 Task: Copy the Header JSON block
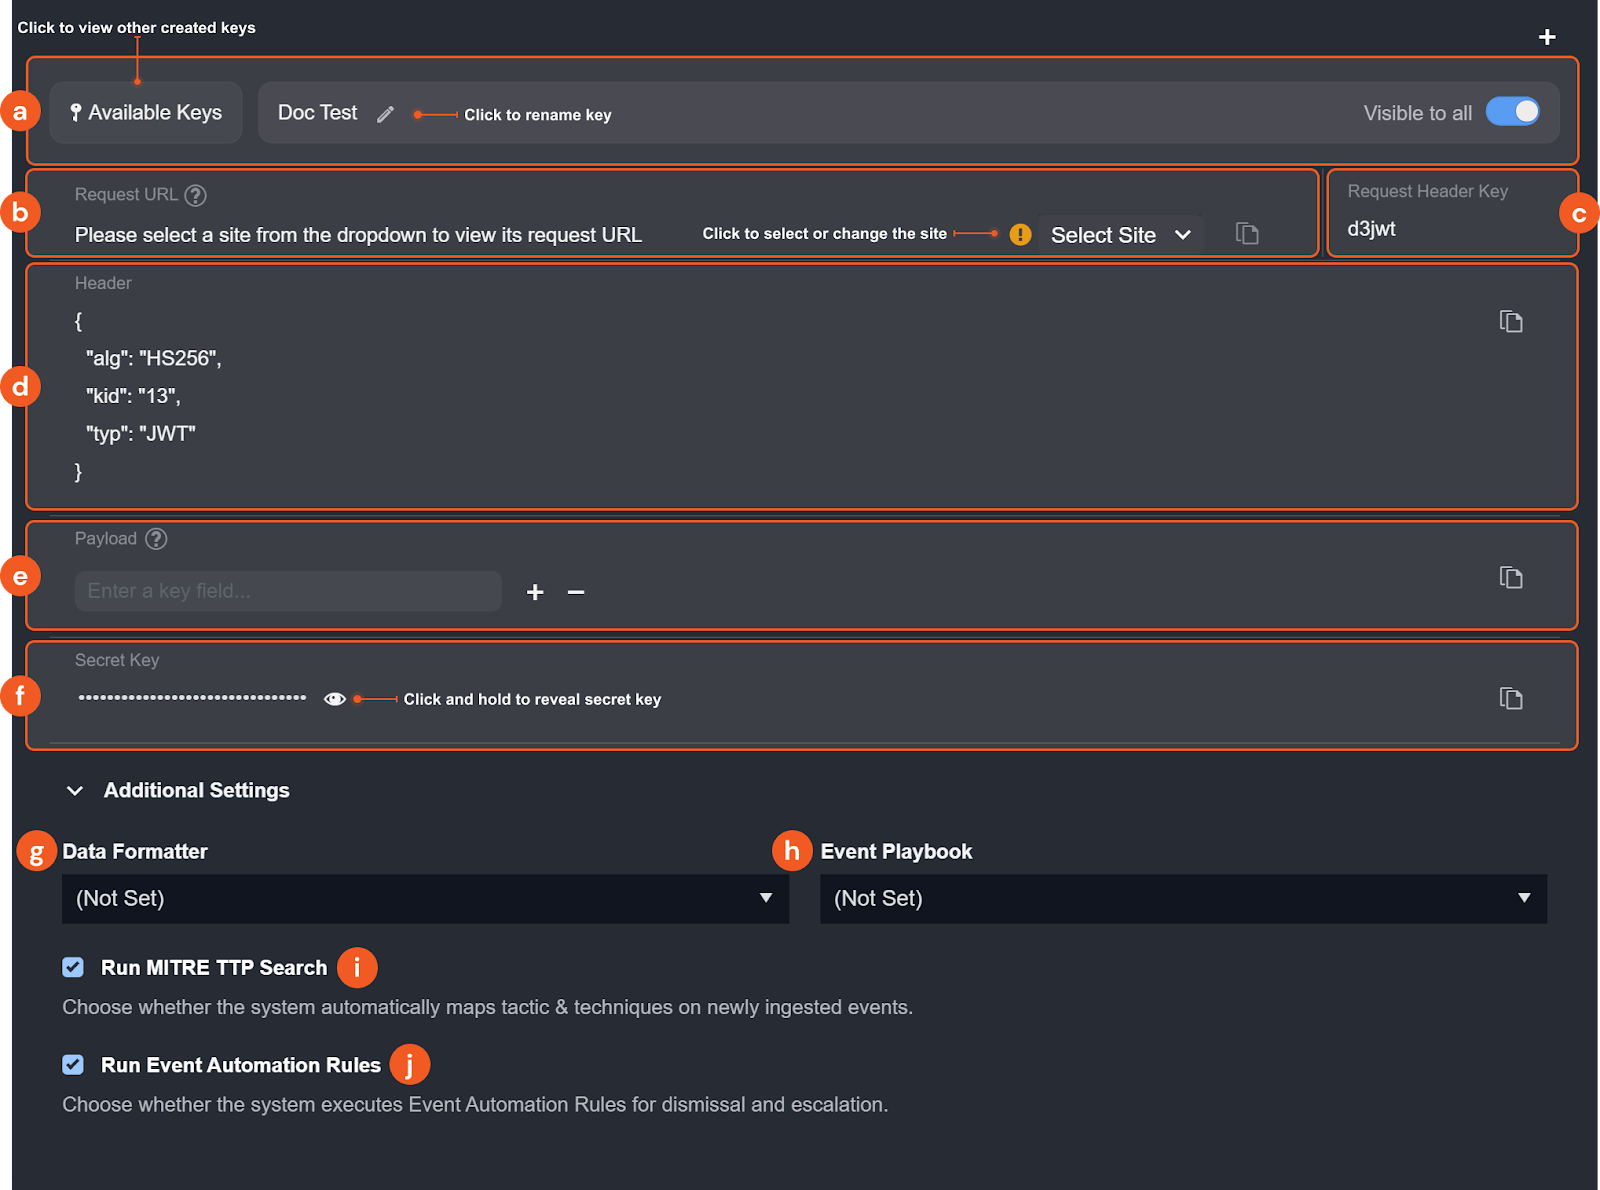(x=1511, y=321)
